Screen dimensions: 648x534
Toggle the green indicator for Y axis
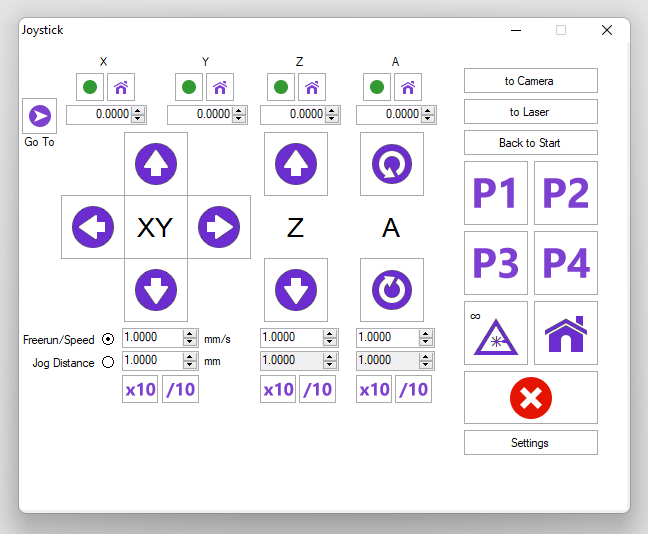point(190,87)
